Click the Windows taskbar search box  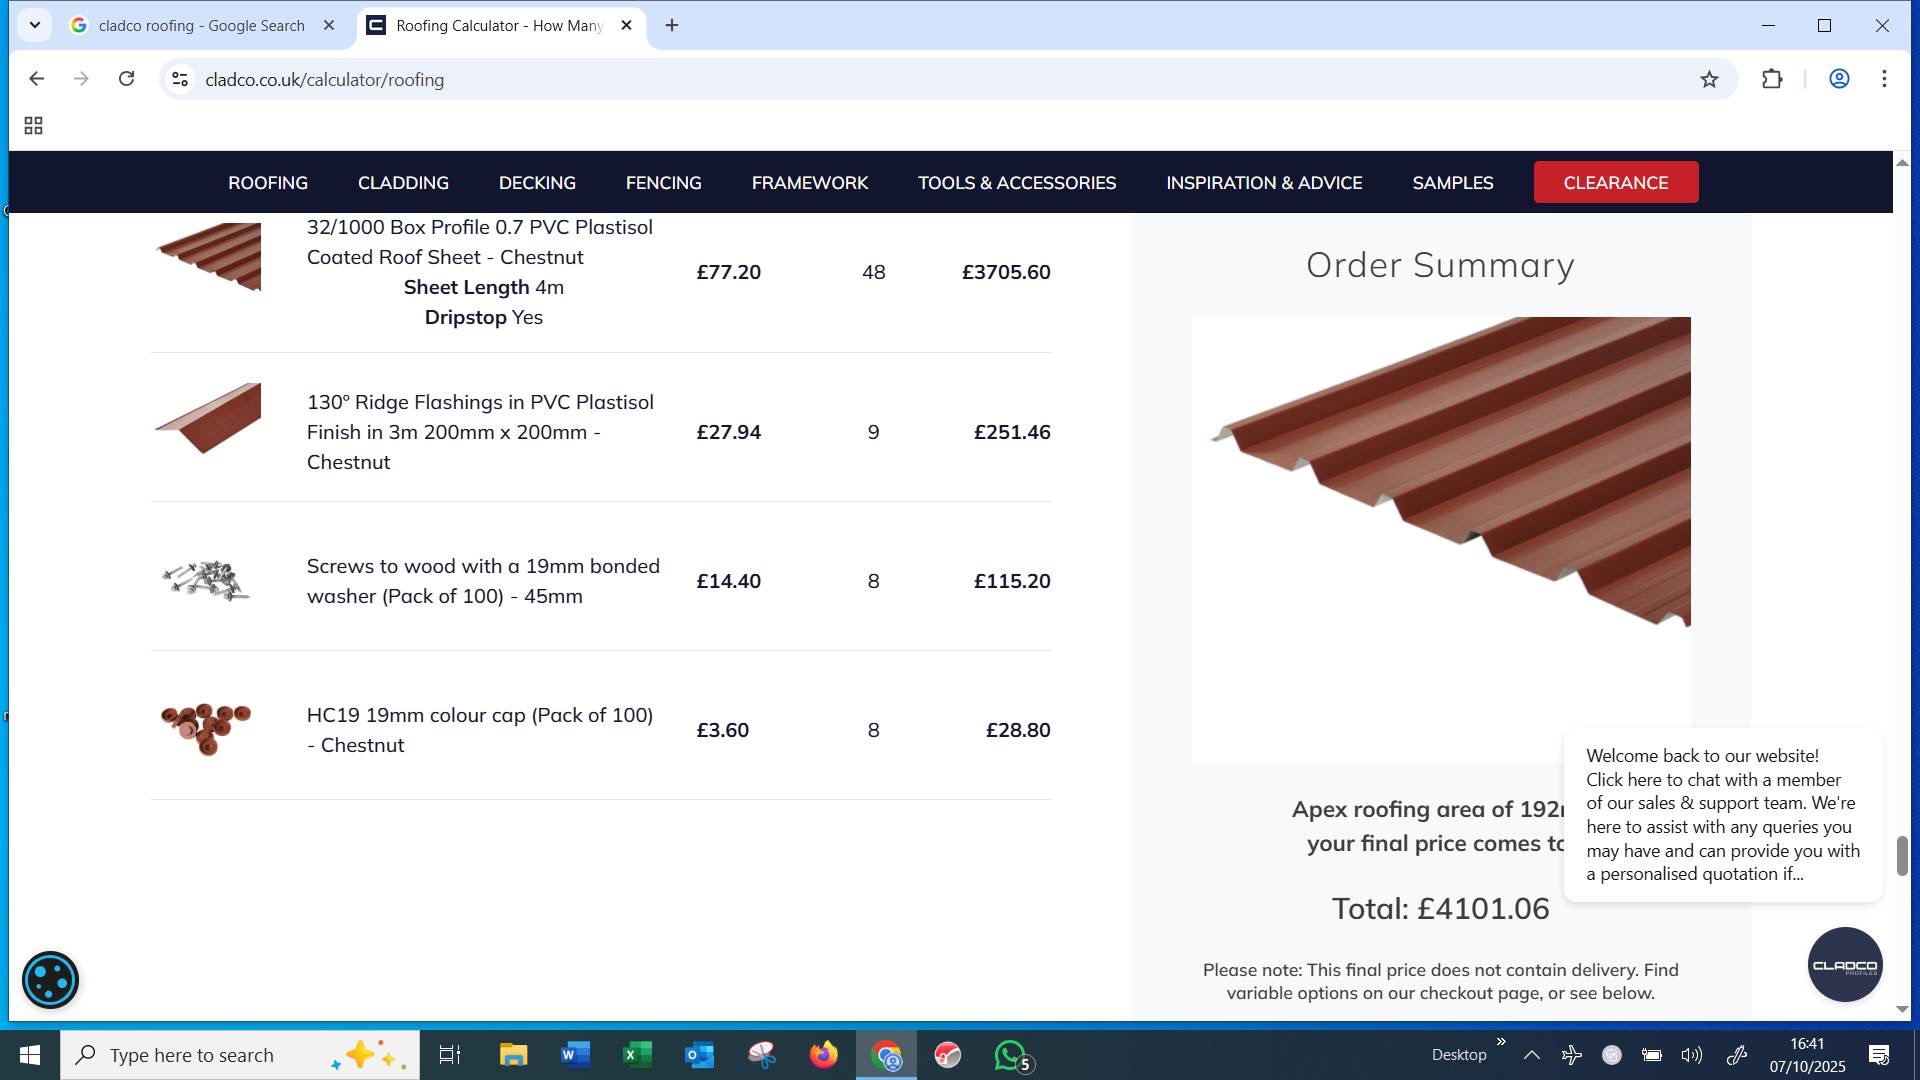pos(240,1055)
